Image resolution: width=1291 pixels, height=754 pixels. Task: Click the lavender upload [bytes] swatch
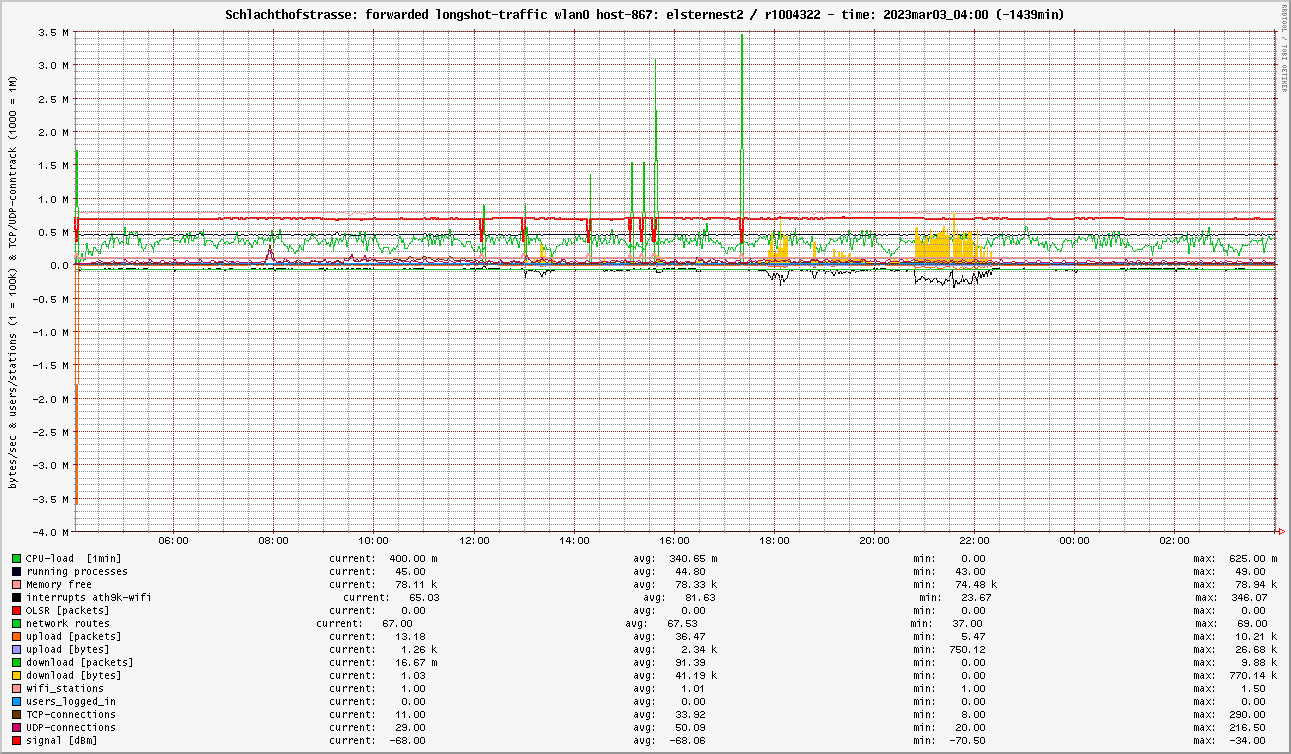click(x=17, y=649)
